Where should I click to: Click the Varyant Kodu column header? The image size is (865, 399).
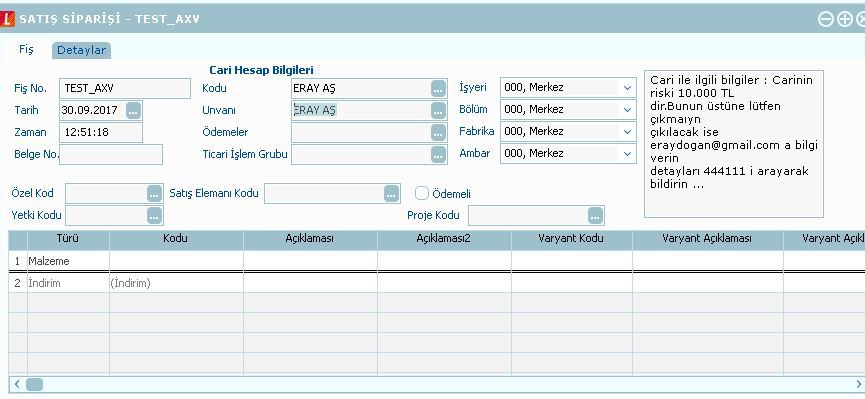click(572, 239)
